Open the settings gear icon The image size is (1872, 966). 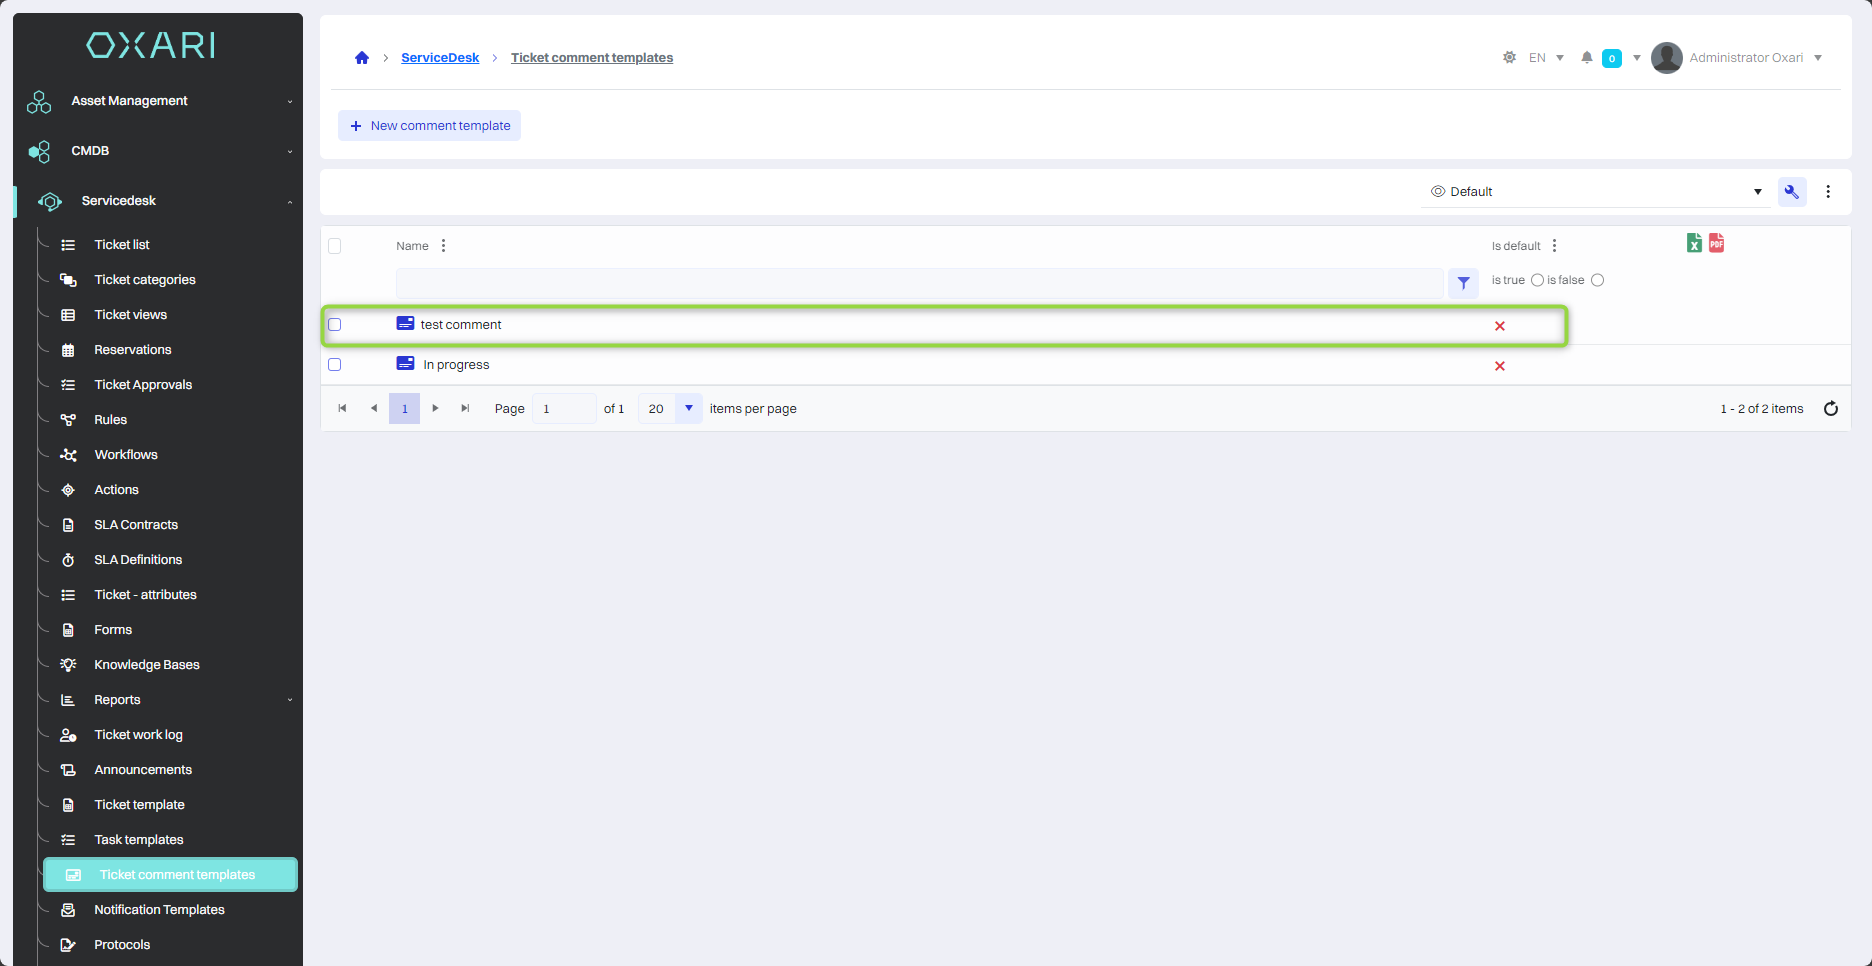point(1509,58)
